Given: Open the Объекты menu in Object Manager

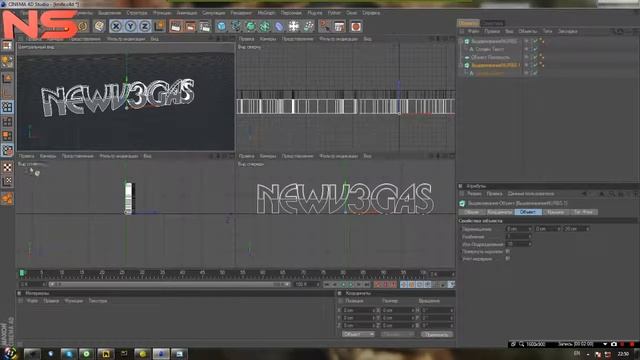Looking at the screenshot, I should pos(527,31).
